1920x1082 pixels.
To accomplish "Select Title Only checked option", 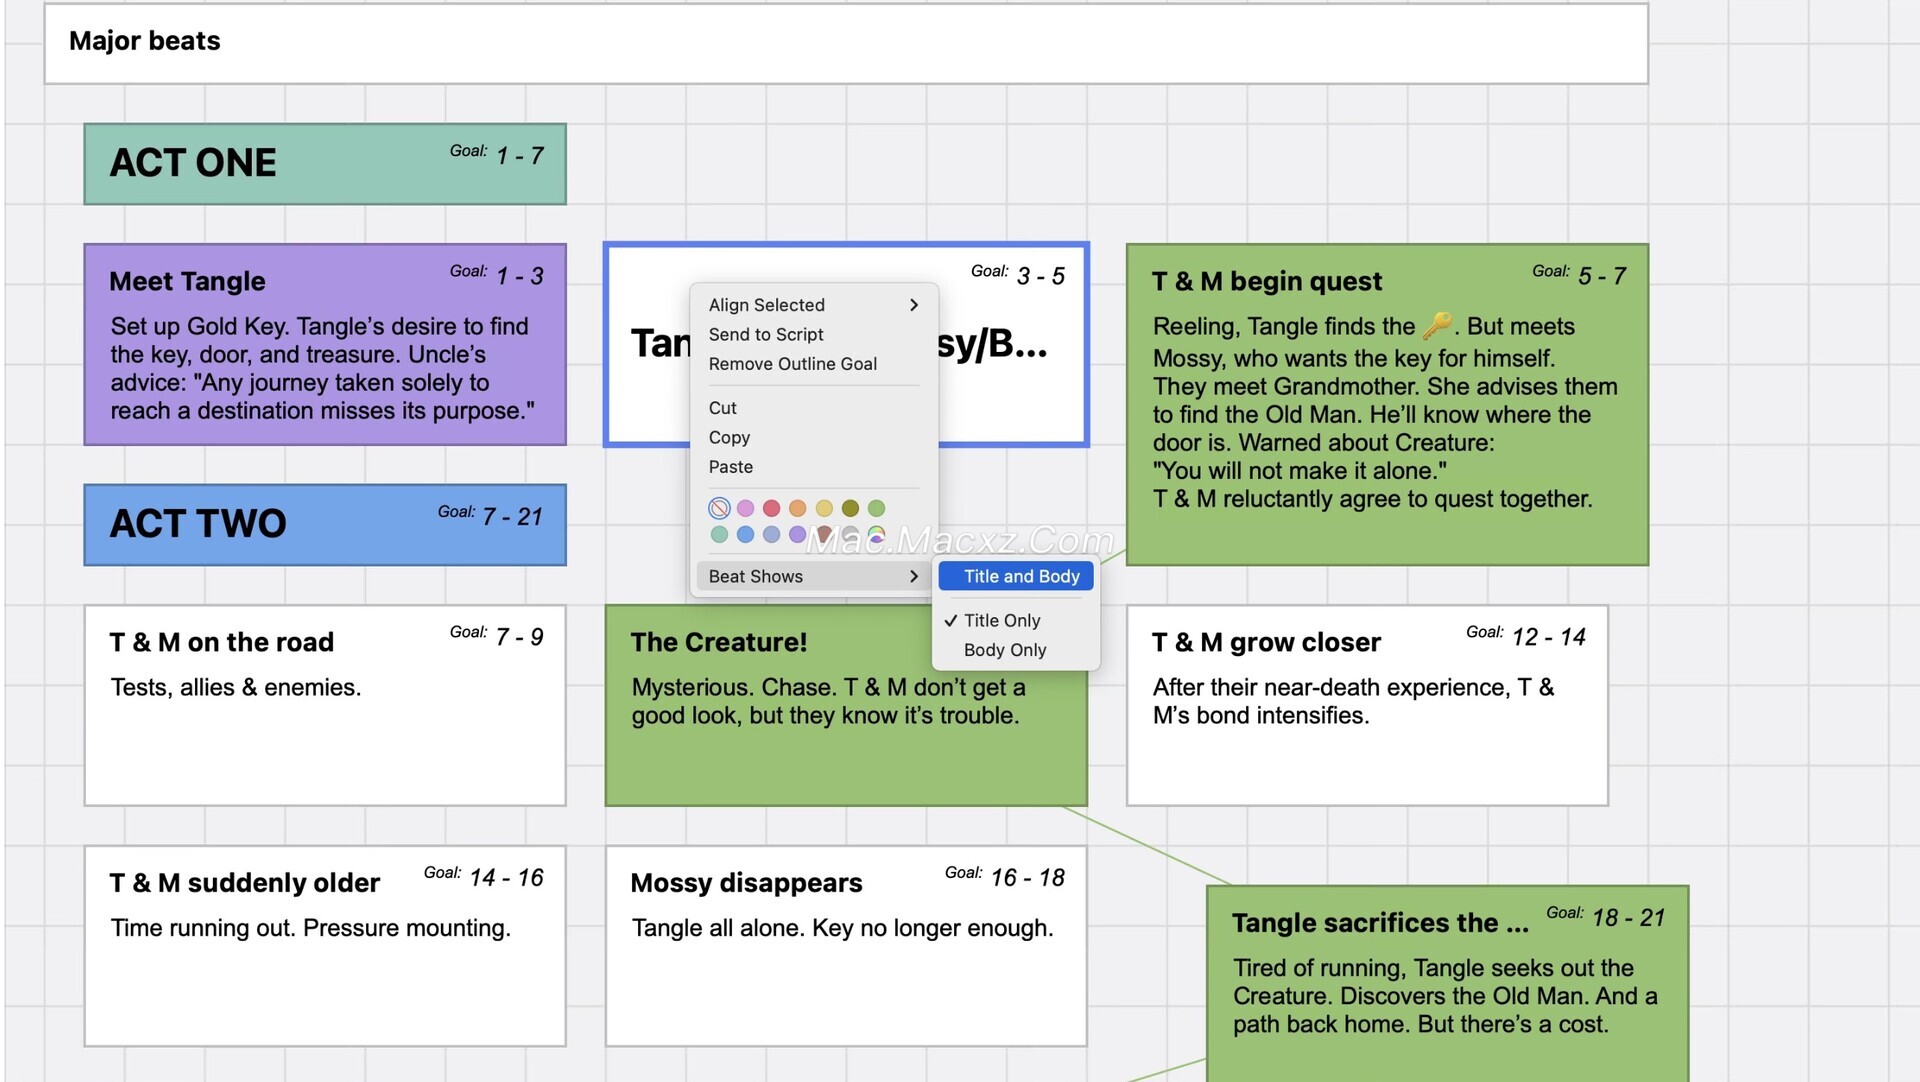I will (x=1002, y=620).
